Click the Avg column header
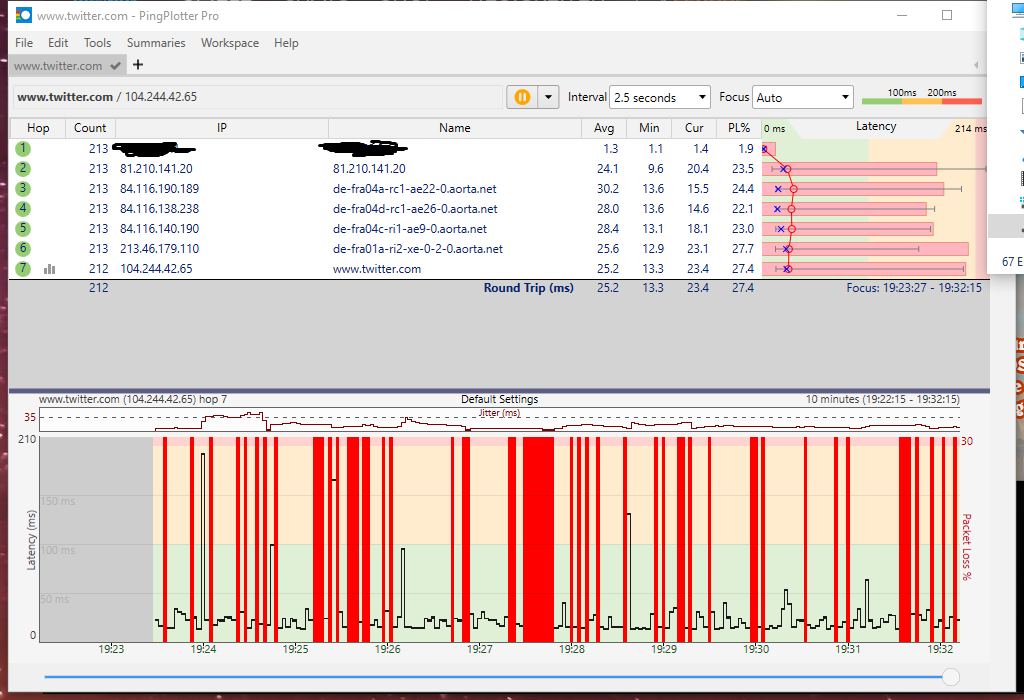Viewport: 1024px width, 700px height. pyautogui.click(x=604, y=128)
